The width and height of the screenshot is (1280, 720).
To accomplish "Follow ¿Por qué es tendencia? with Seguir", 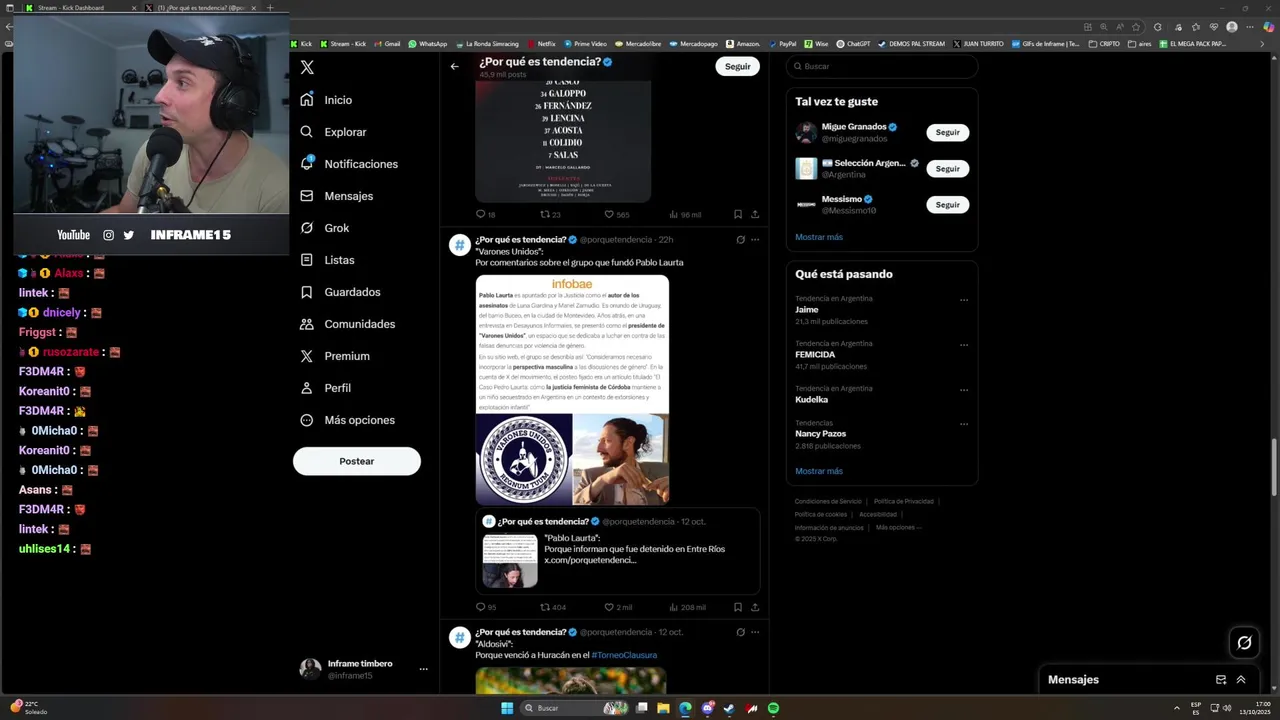I will 737,66.
